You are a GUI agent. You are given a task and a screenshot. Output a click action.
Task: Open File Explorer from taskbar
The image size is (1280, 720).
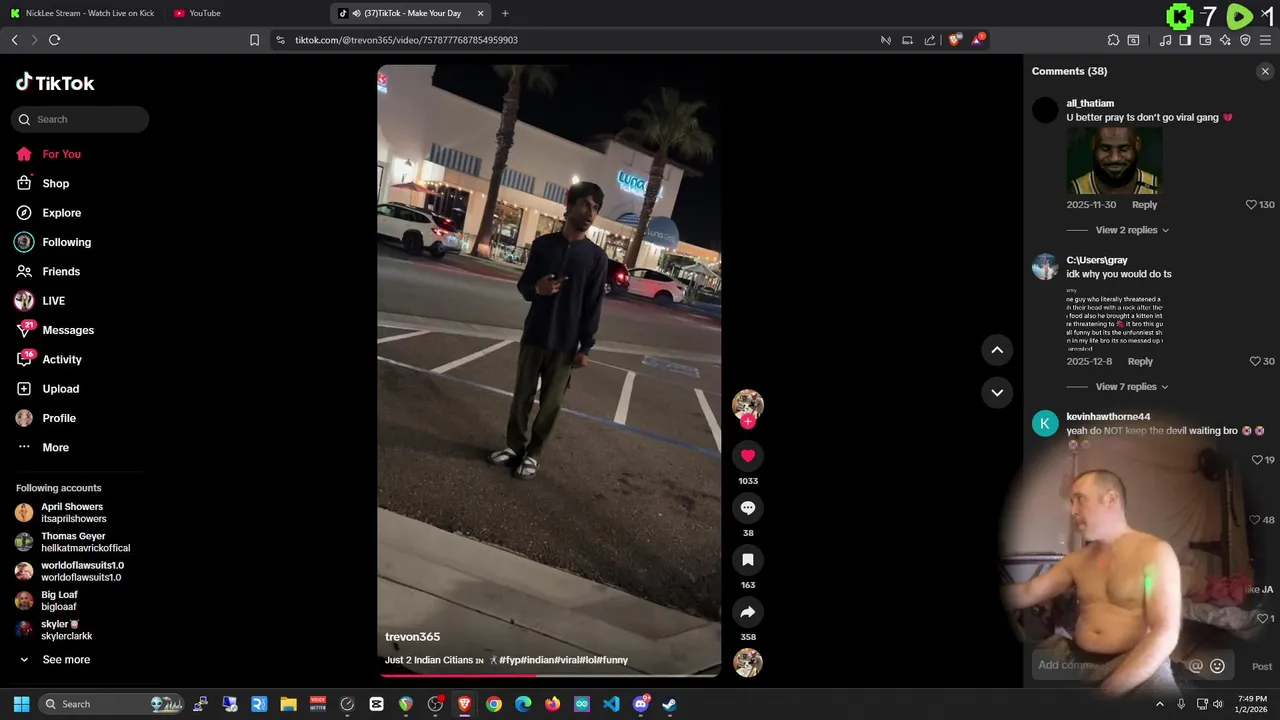point(288,704)
